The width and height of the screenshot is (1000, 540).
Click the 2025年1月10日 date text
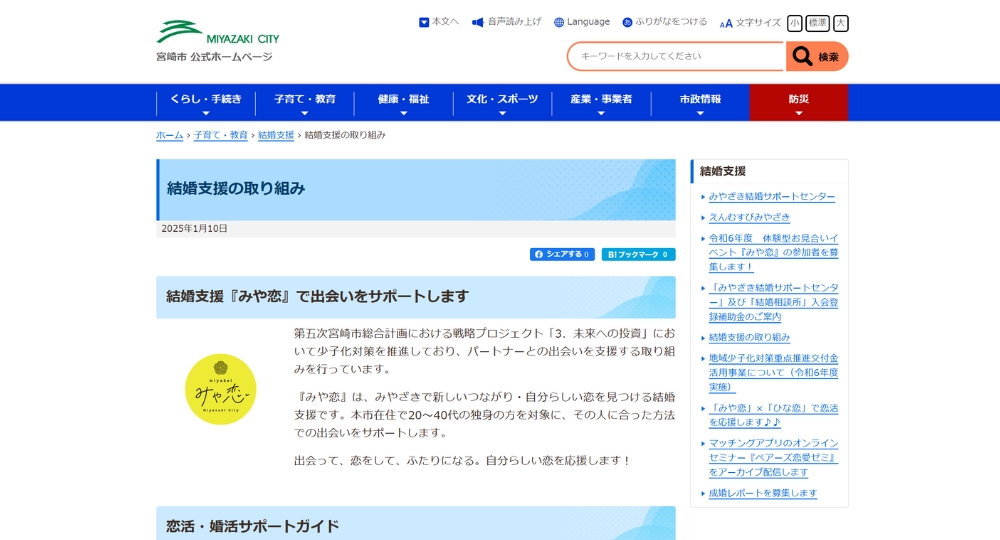195,229
